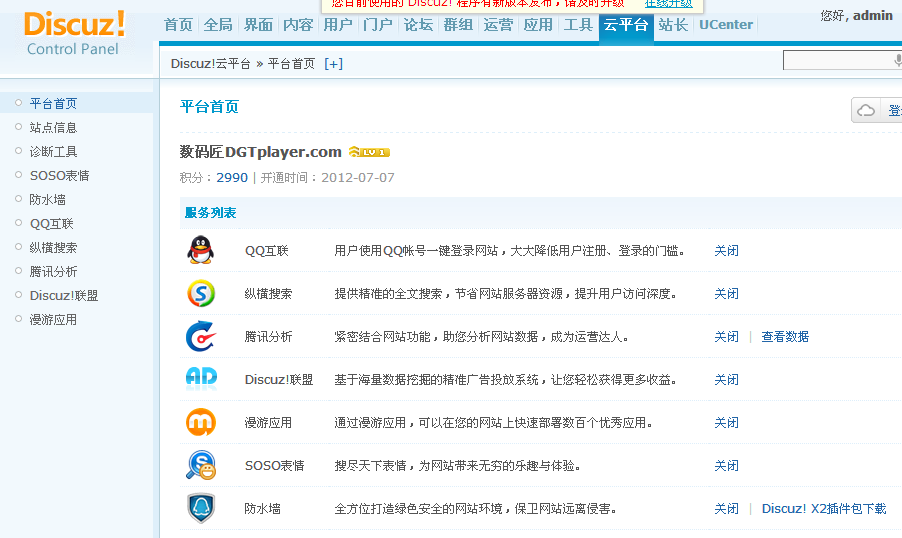Click the 服务列表 section header
The width and height of the screenshot is (902, 538).
click(x=211, y=212)
